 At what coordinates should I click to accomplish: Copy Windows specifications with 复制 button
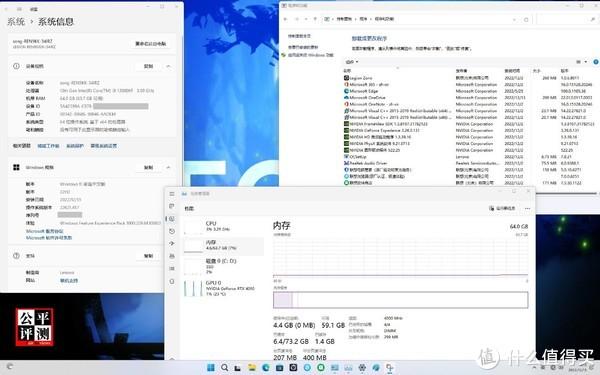(148, 167)
